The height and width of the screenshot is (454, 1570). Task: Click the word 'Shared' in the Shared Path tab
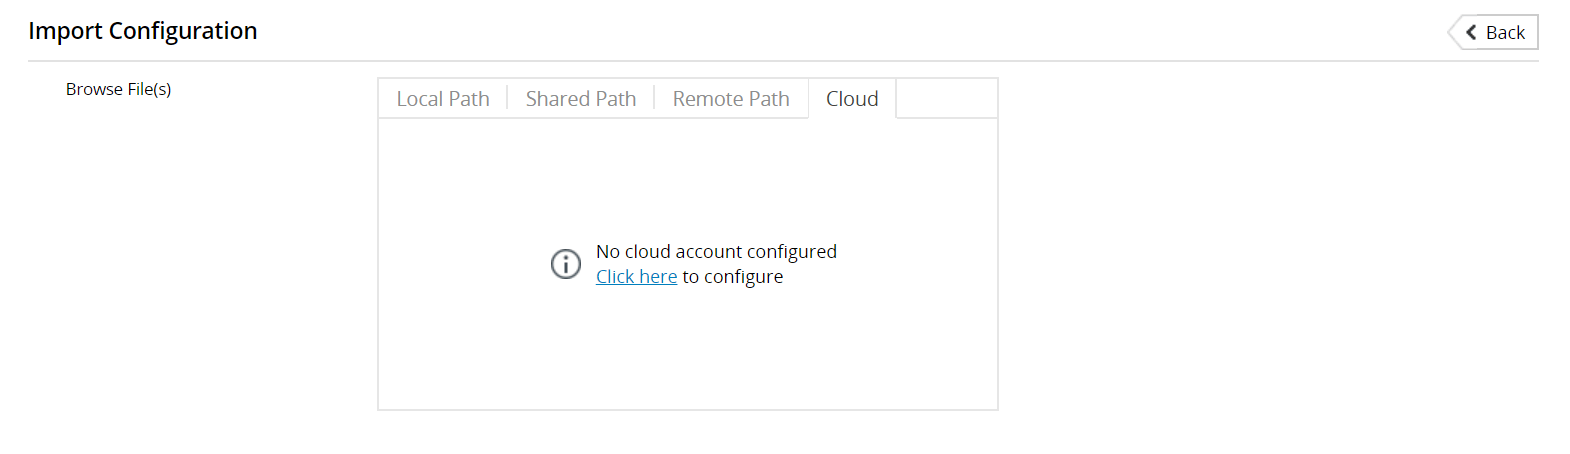coord(557,98)
